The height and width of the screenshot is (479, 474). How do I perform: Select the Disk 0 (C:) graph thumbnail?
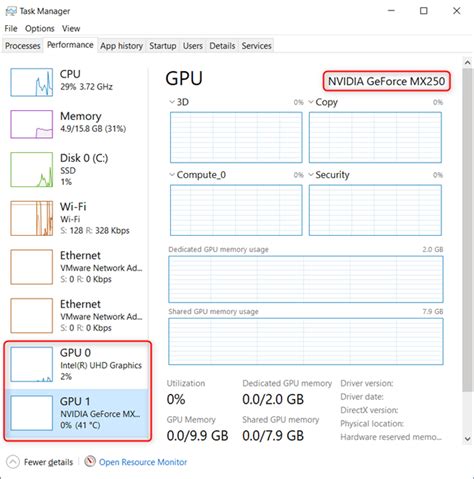tap(31, 170)
